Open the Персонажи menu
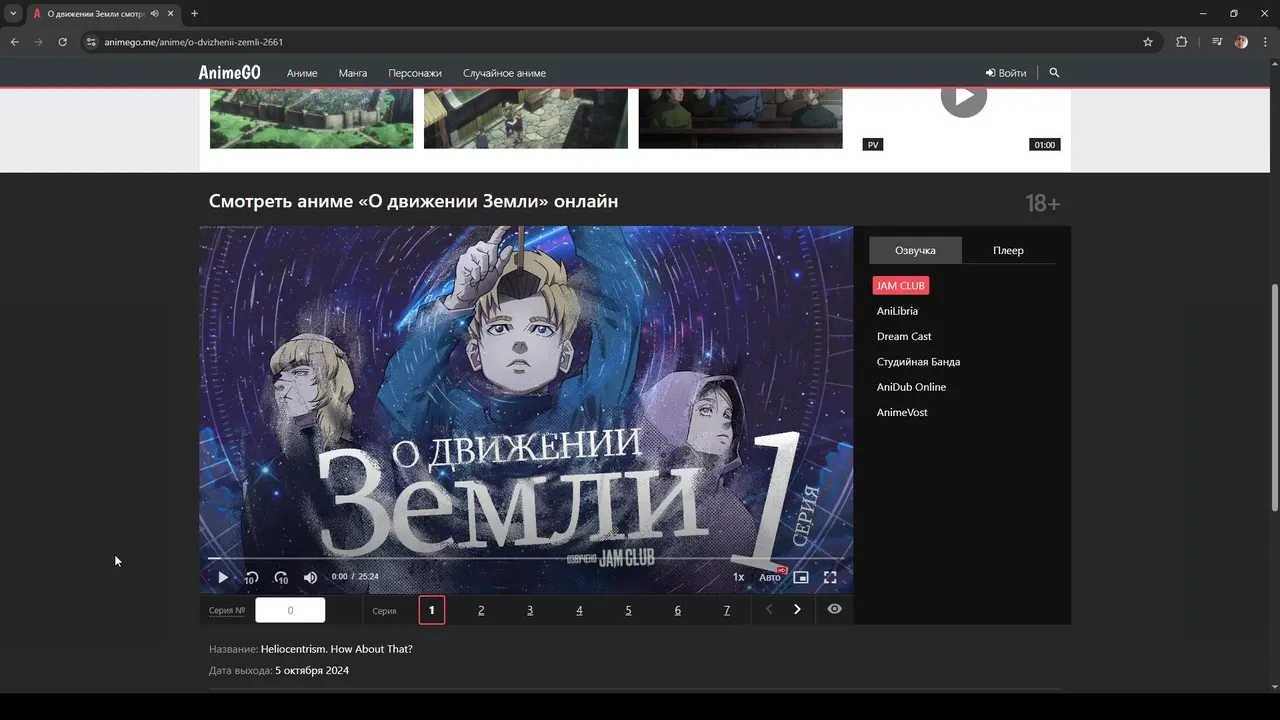The height and width of the screenshot is (720, 1280). (x=415, y=73)
